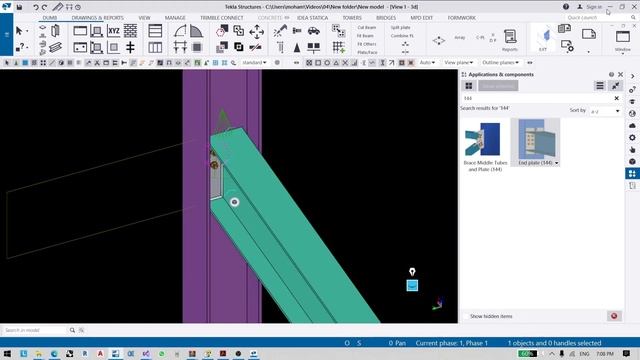This screenshot has width=640, height=360.
Task: Toggle snap to circle center switch
Action: (x=327, y=63)
